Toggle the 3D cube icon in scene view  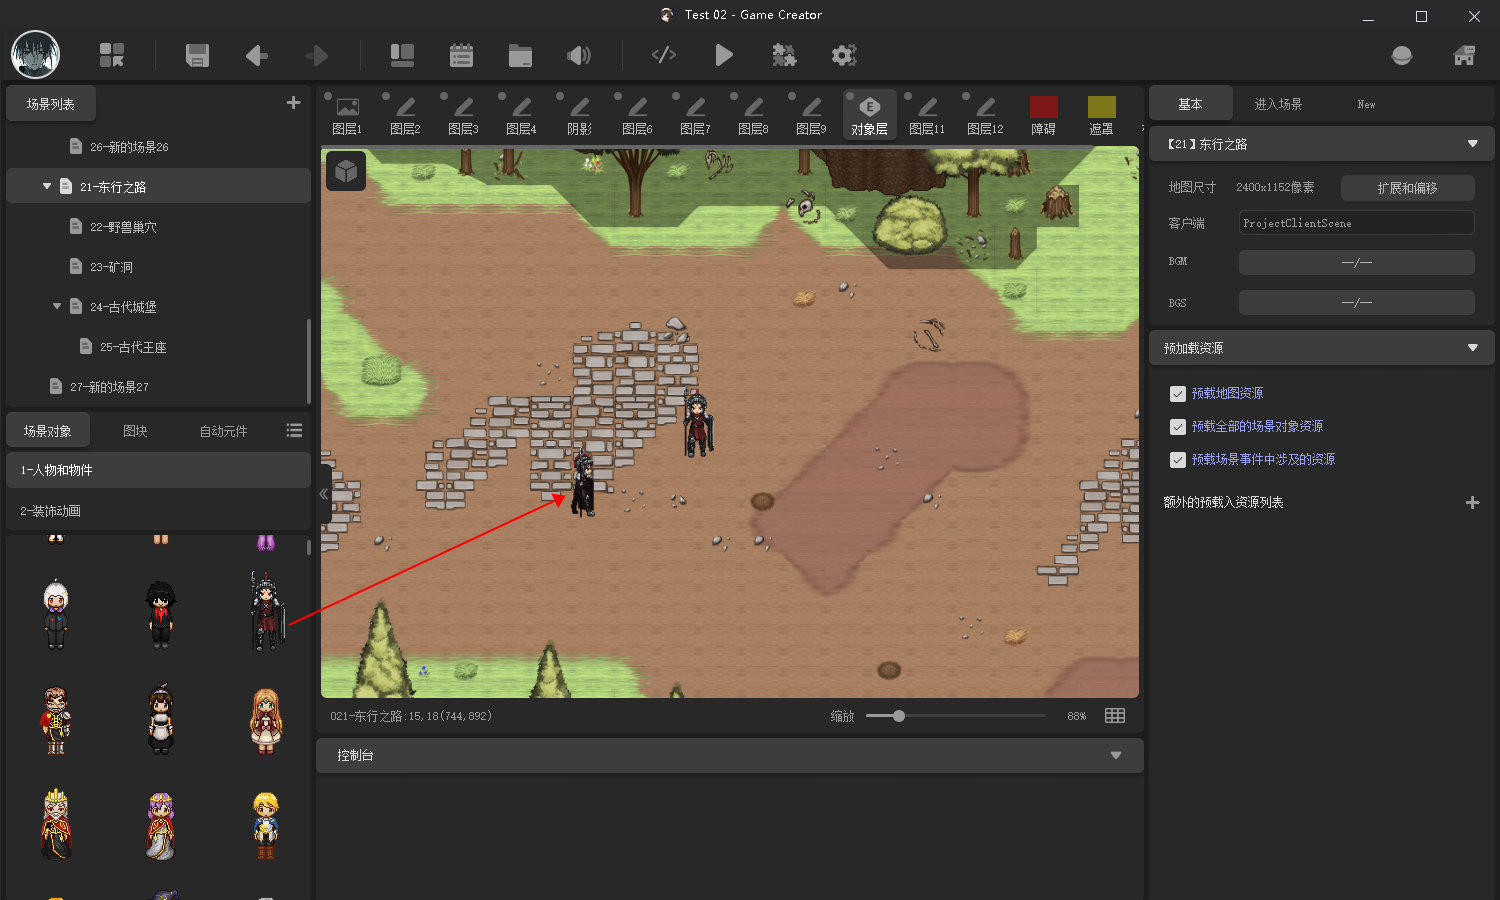[x=346, y=171]
